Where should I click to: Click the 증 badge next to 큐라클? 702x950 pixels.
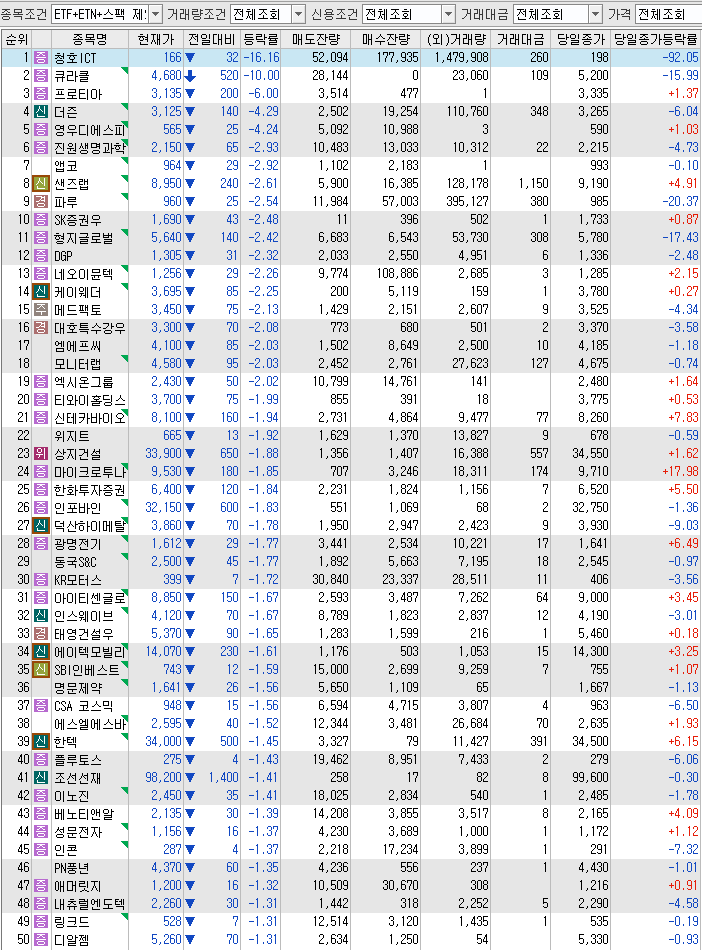(x=41, y=76)
